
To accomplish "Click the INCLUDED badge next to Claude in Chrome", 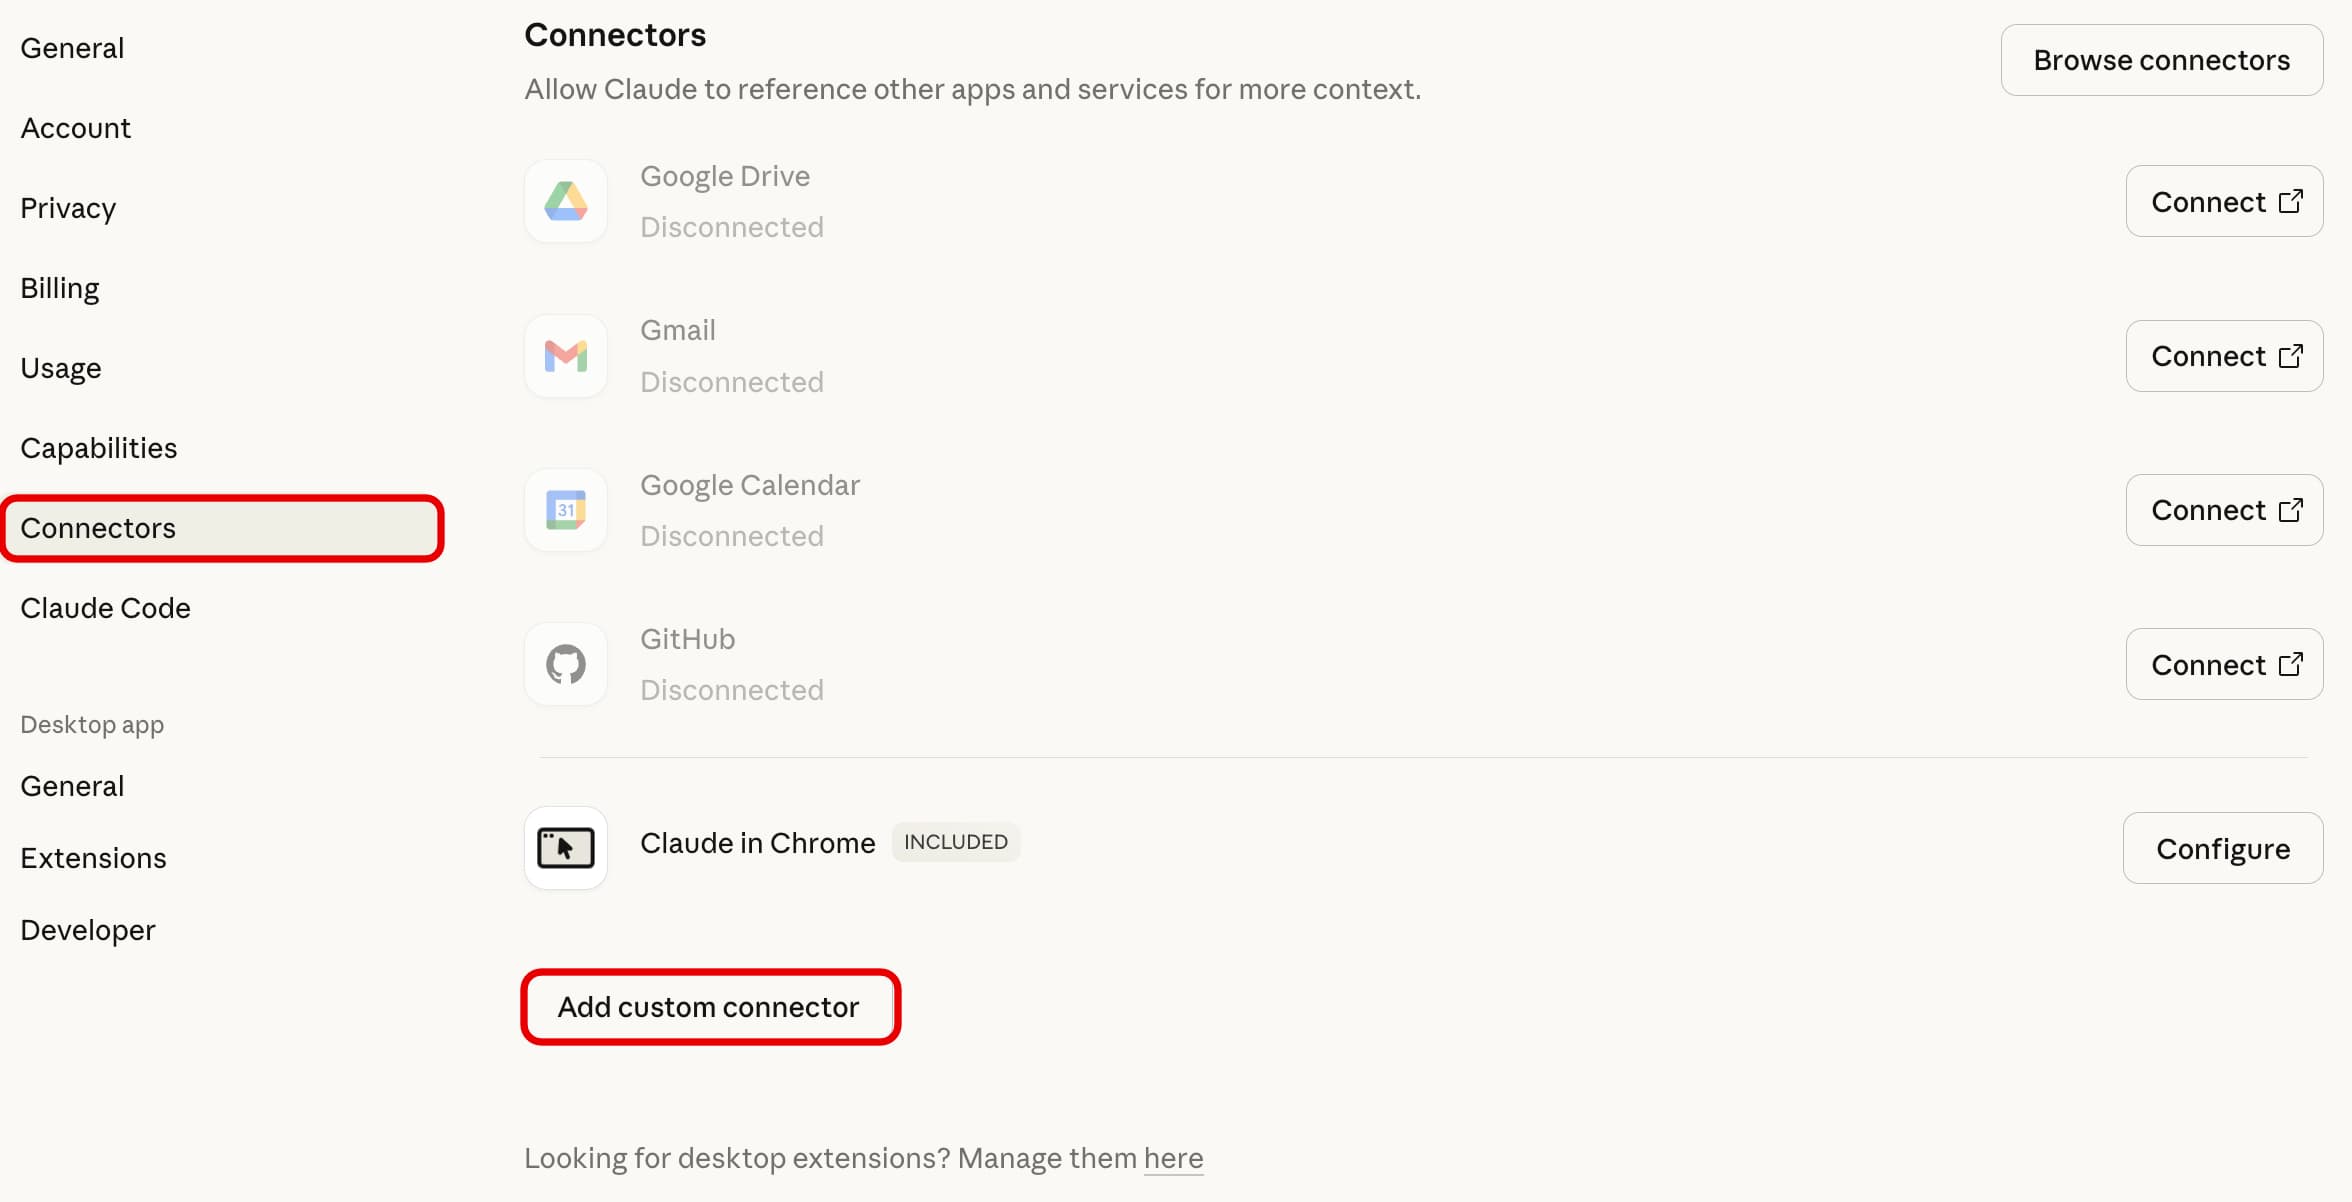I will click(955, 842).
